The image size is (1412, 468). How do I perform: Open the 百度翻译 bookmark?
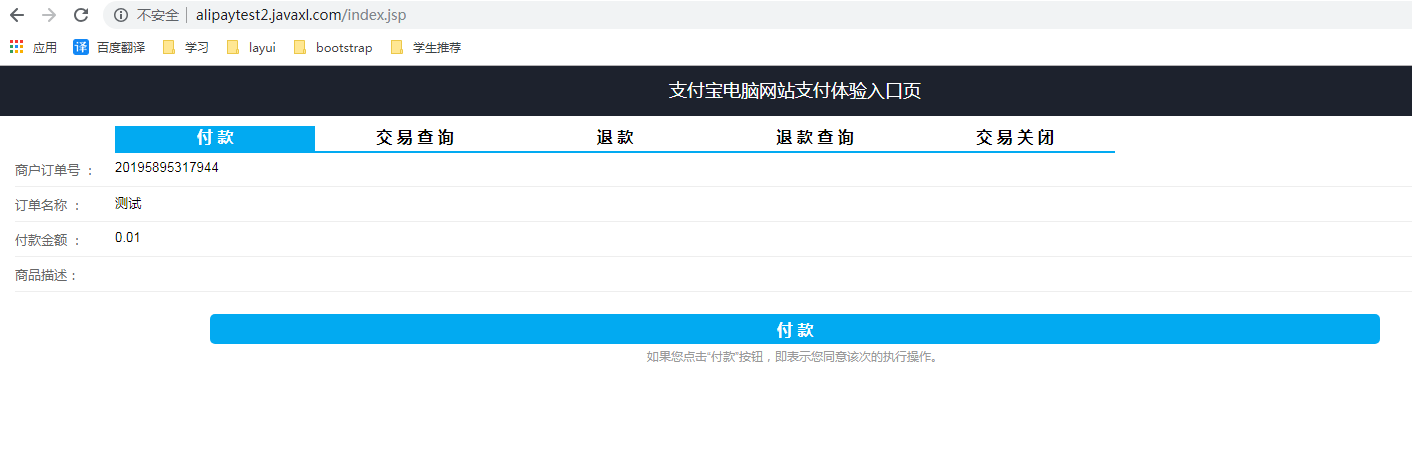(109, 47)
